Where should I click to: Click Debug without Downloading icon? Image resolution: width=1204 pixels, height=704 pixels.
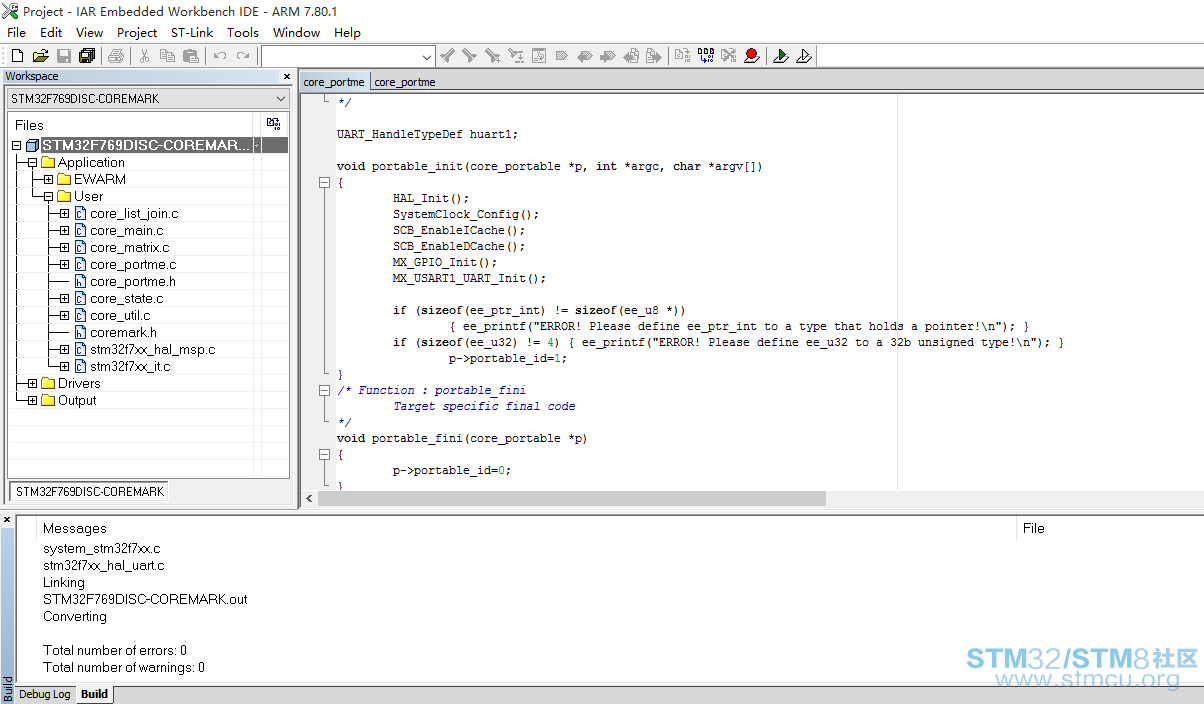point(804,56)
